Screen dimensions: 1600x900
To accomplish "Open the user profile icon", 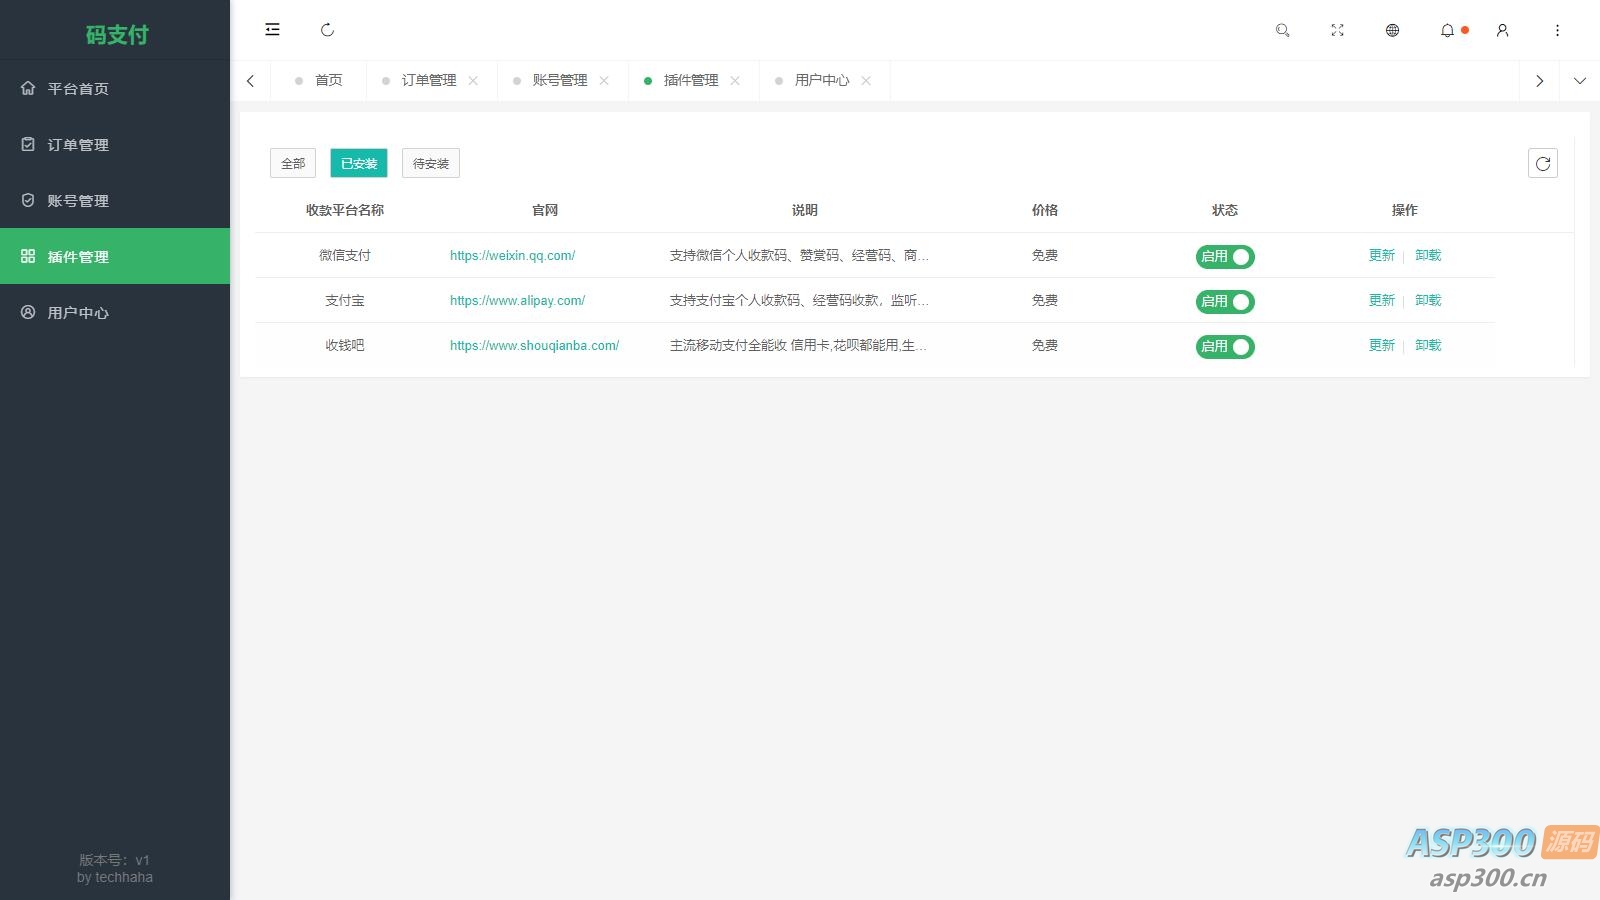I will tap(1502, 30).
